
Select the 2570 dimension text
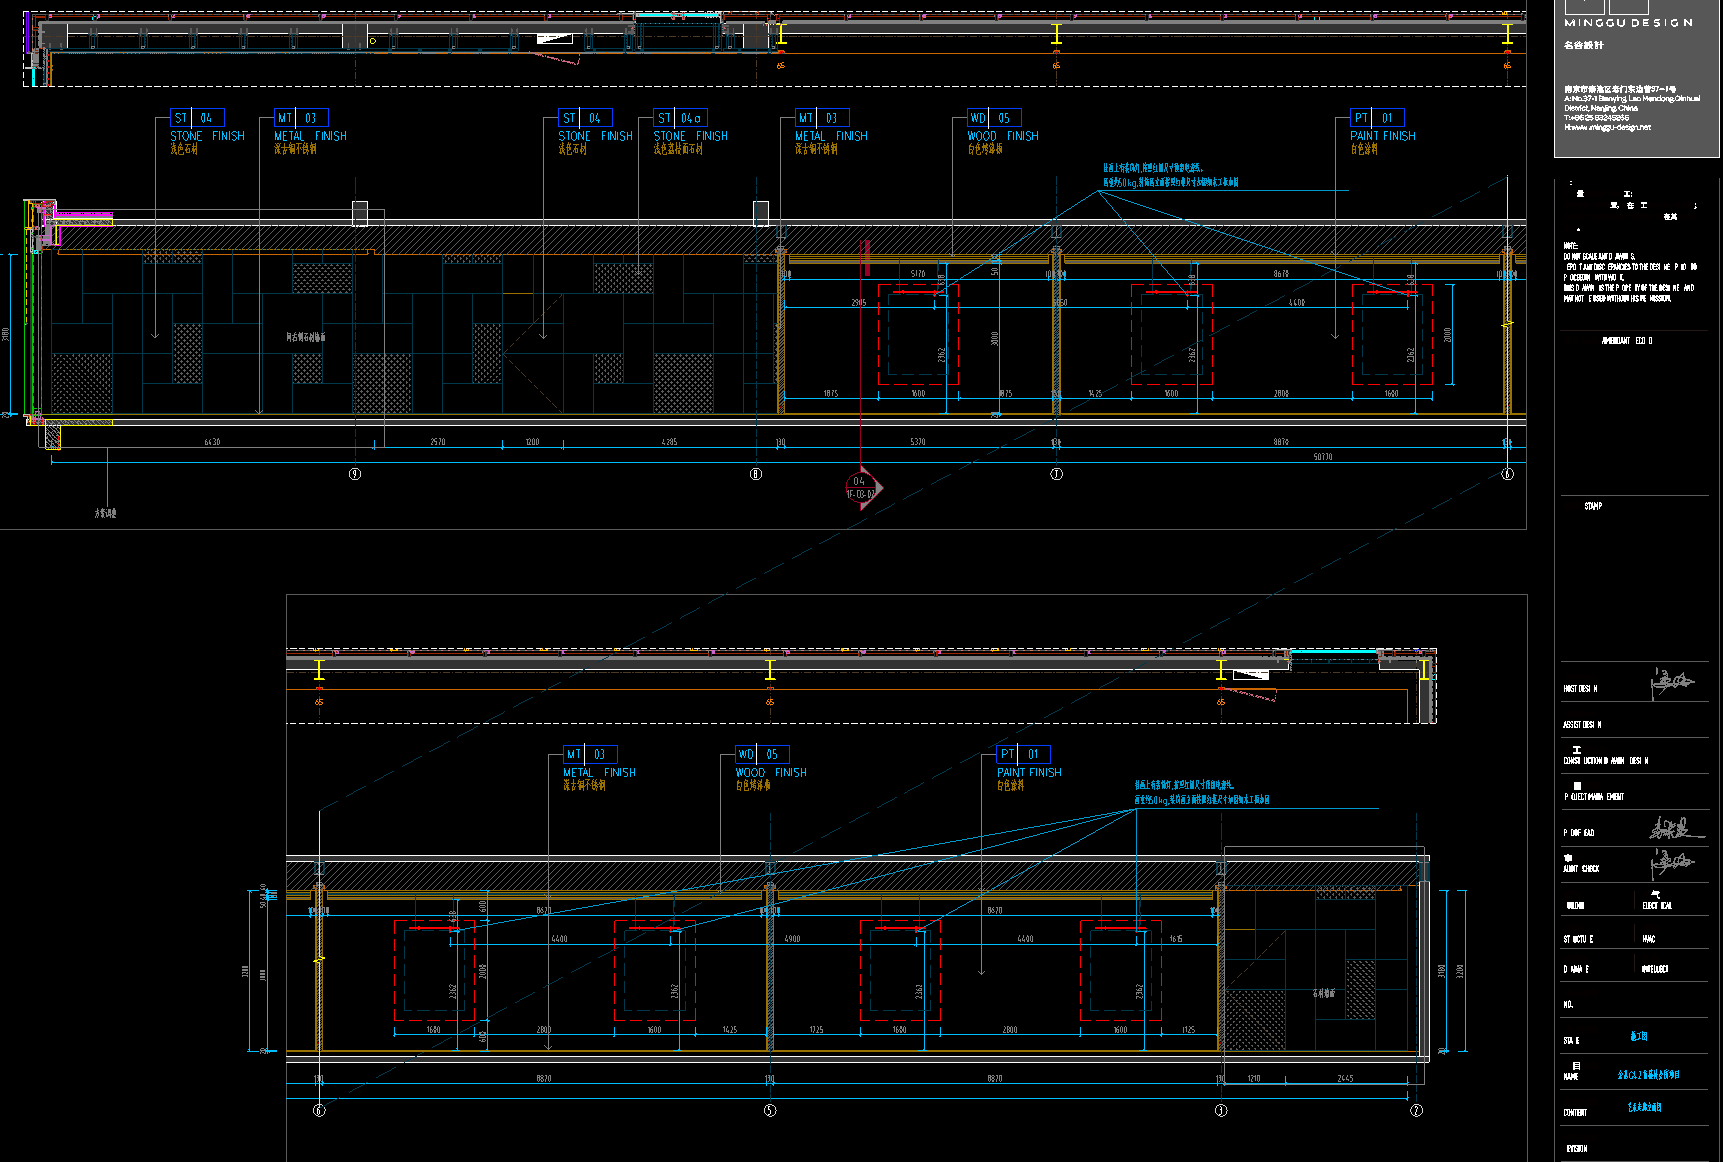pyautogui.click(x=438, y=442)
